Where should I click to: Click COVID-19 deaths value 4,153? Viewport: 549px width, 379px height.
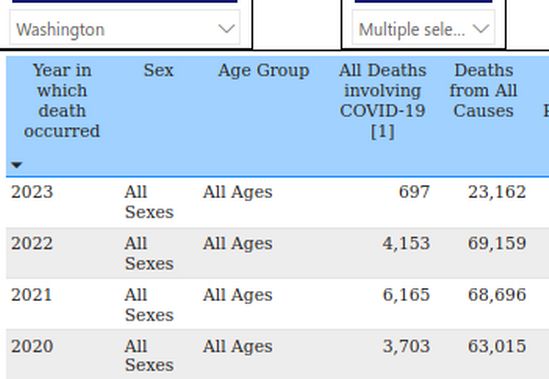[x=406, y=243]
